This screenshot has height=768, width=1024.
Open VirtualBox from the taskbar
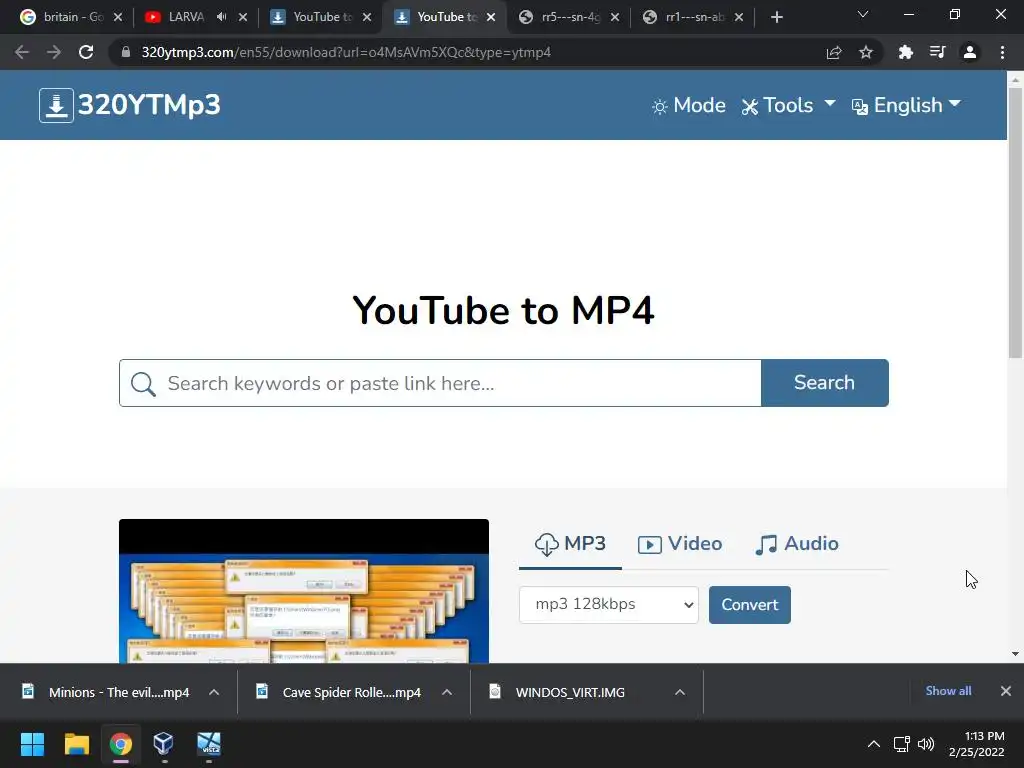point(164,744)
